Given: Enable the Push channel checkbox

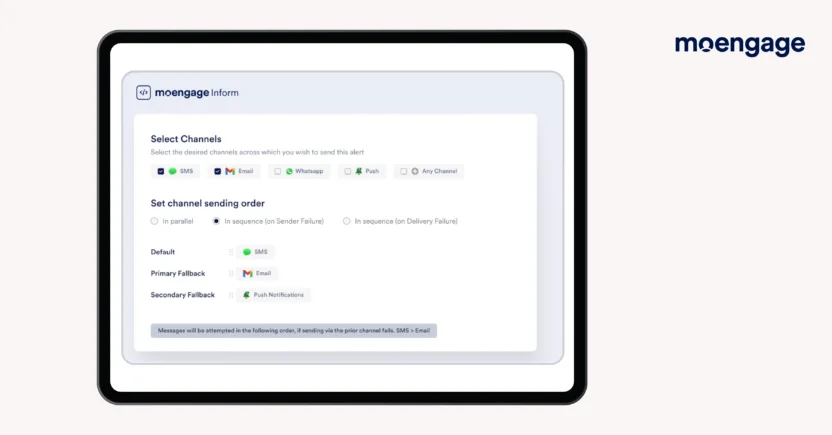Looking at the screenshot, I should pyautogui.click(x=348, y=171).
